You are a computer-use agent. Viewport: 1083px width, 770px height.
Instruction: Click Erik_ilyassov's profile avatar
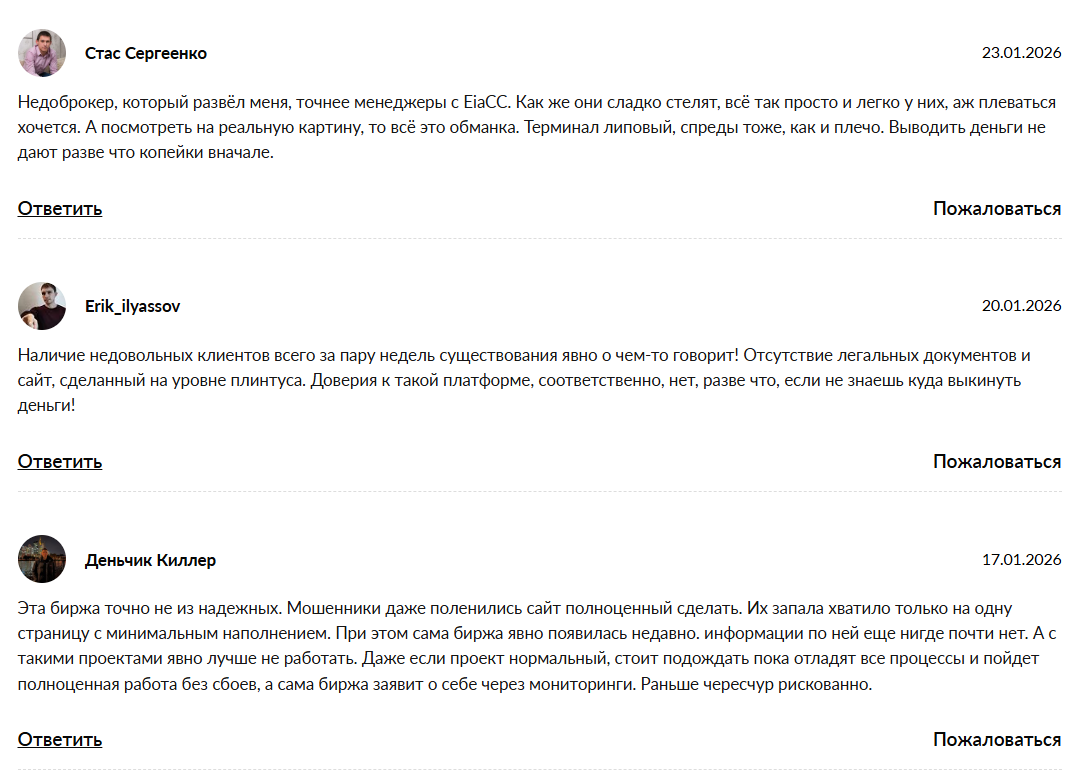(42, 306)
